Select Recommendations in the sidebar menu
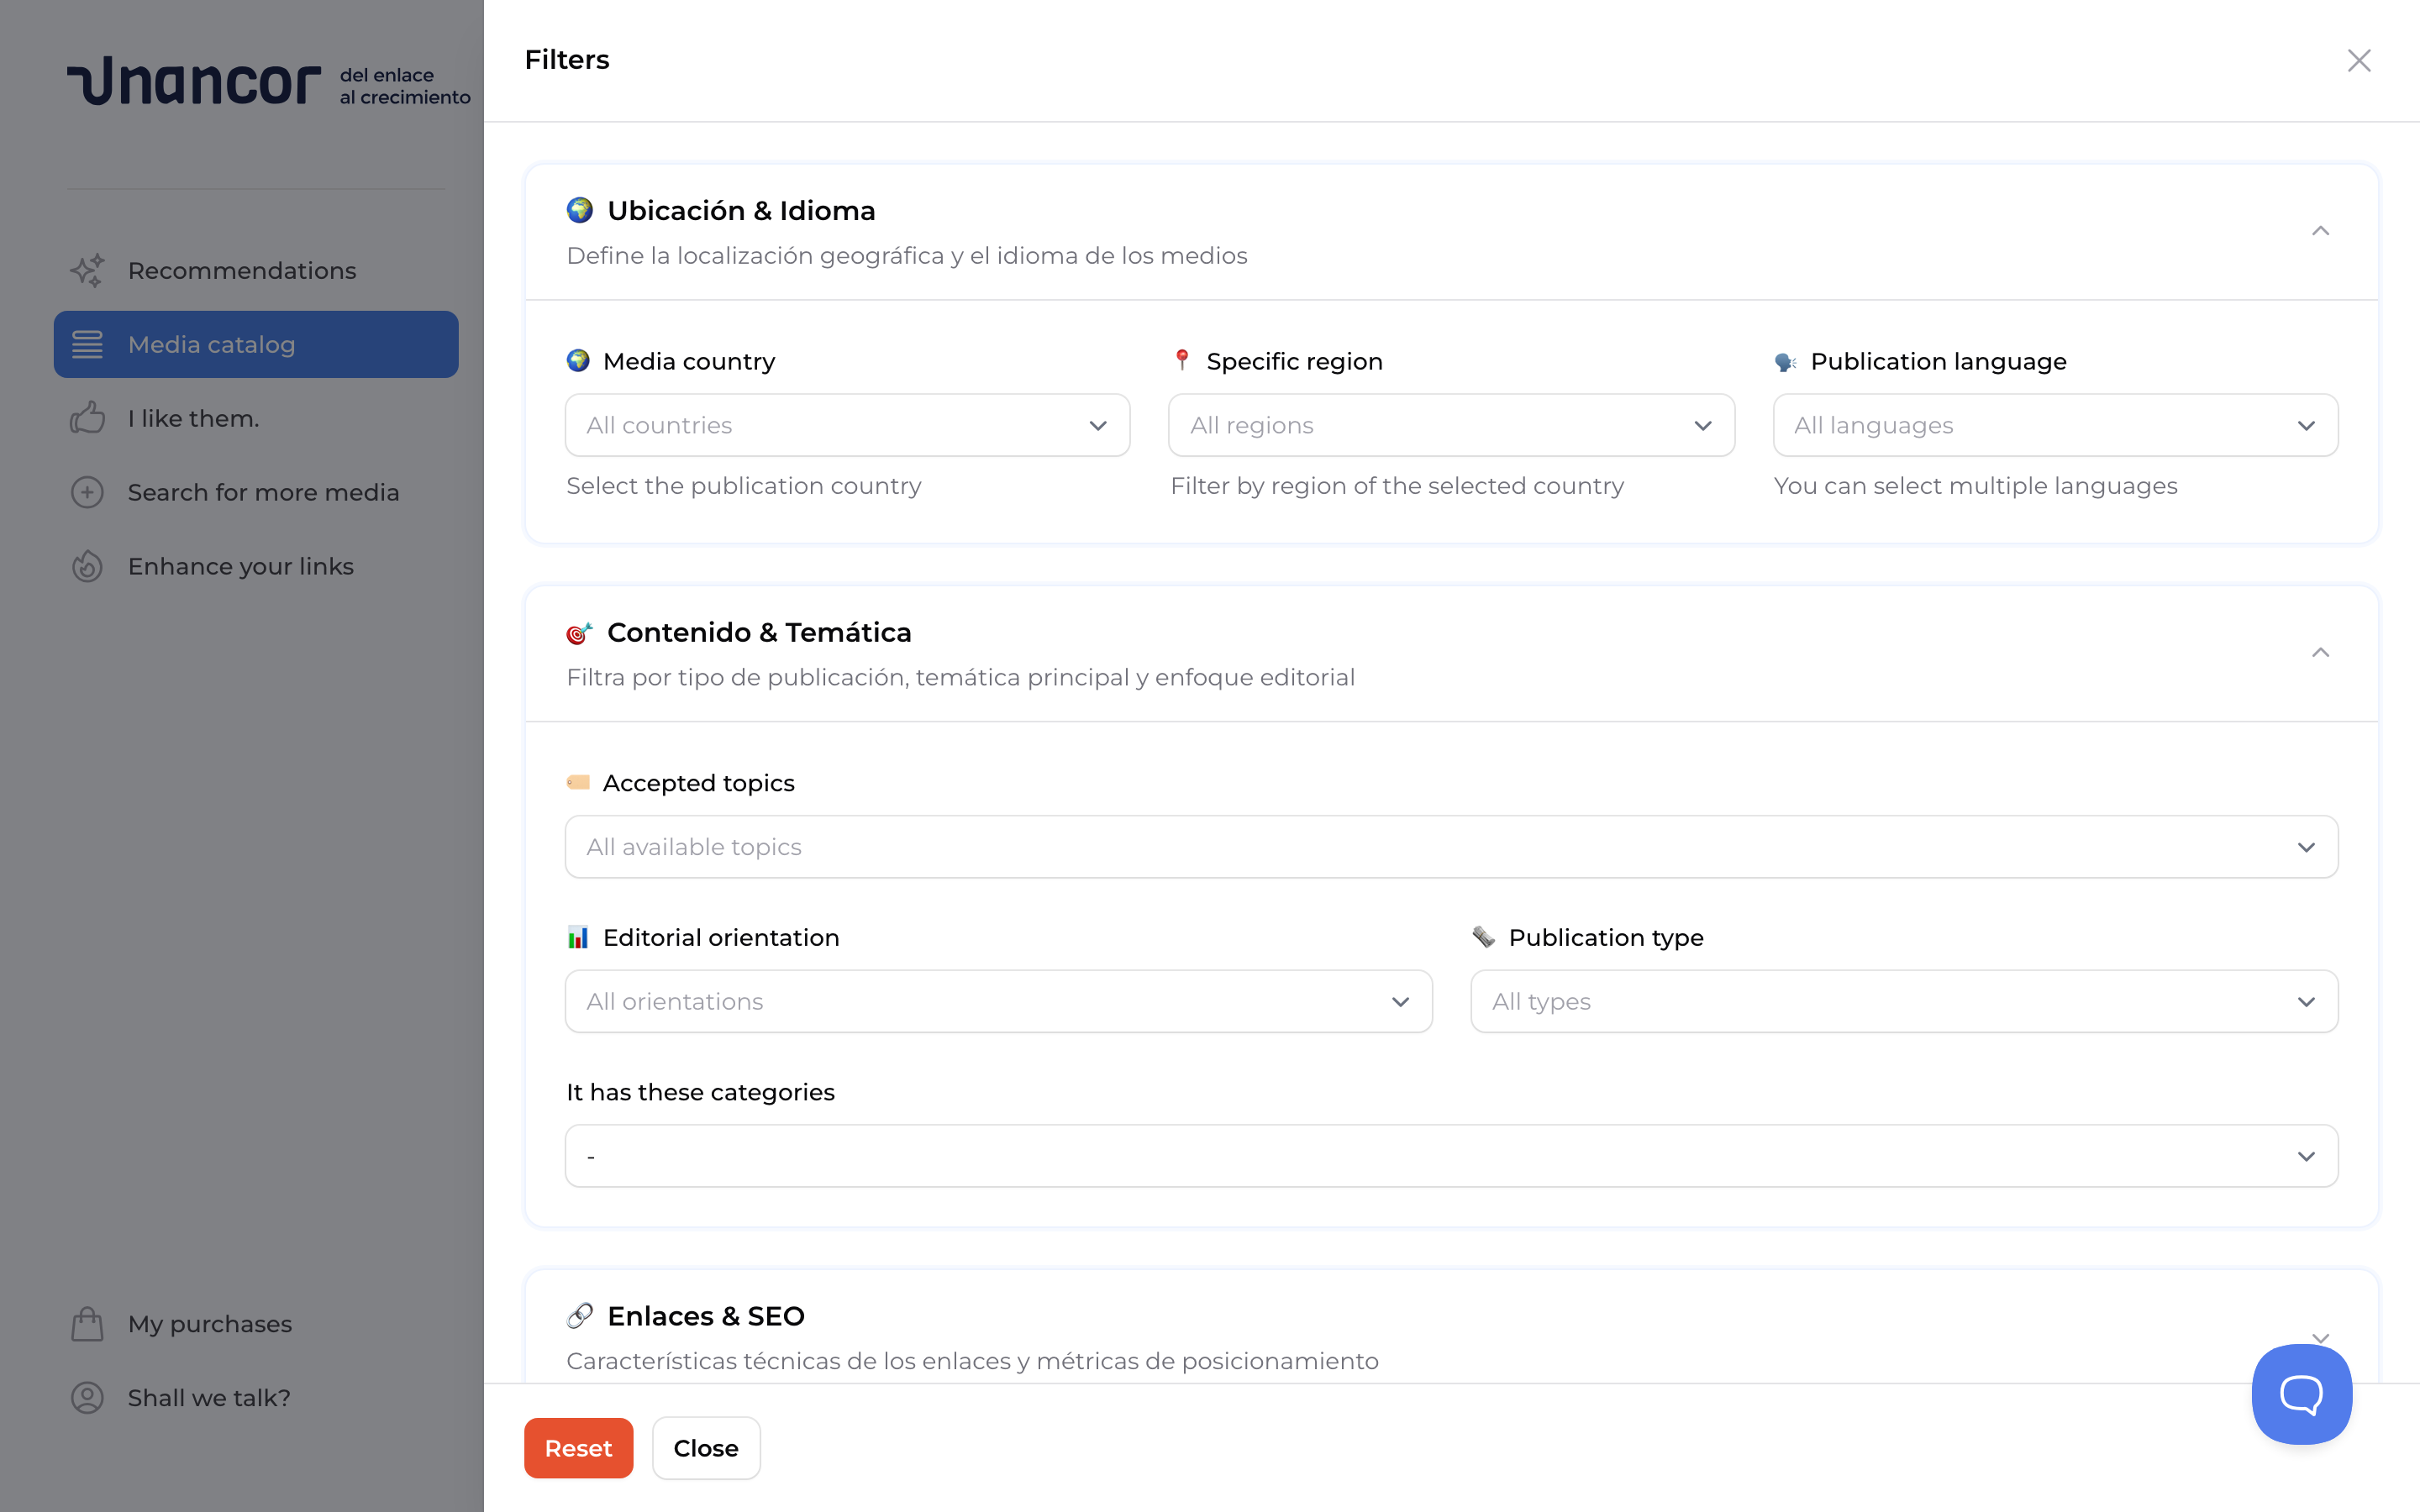The height and width of the screenshot is (1512, 2420). (x=241, y=270)
